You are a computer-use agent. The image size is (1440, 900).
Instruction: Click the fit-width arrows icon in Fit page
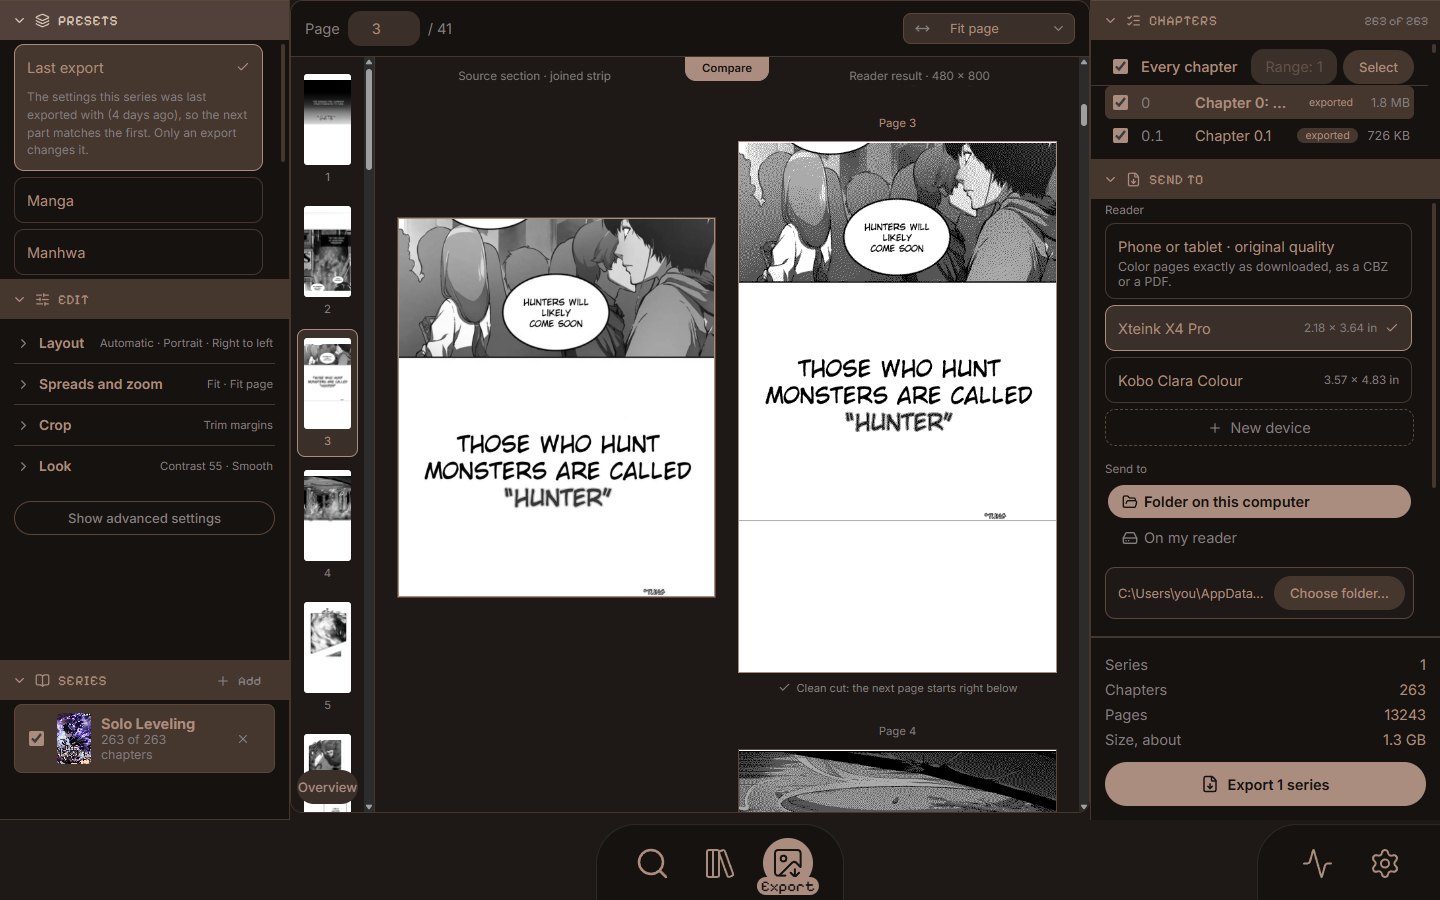tap(923, 29)
